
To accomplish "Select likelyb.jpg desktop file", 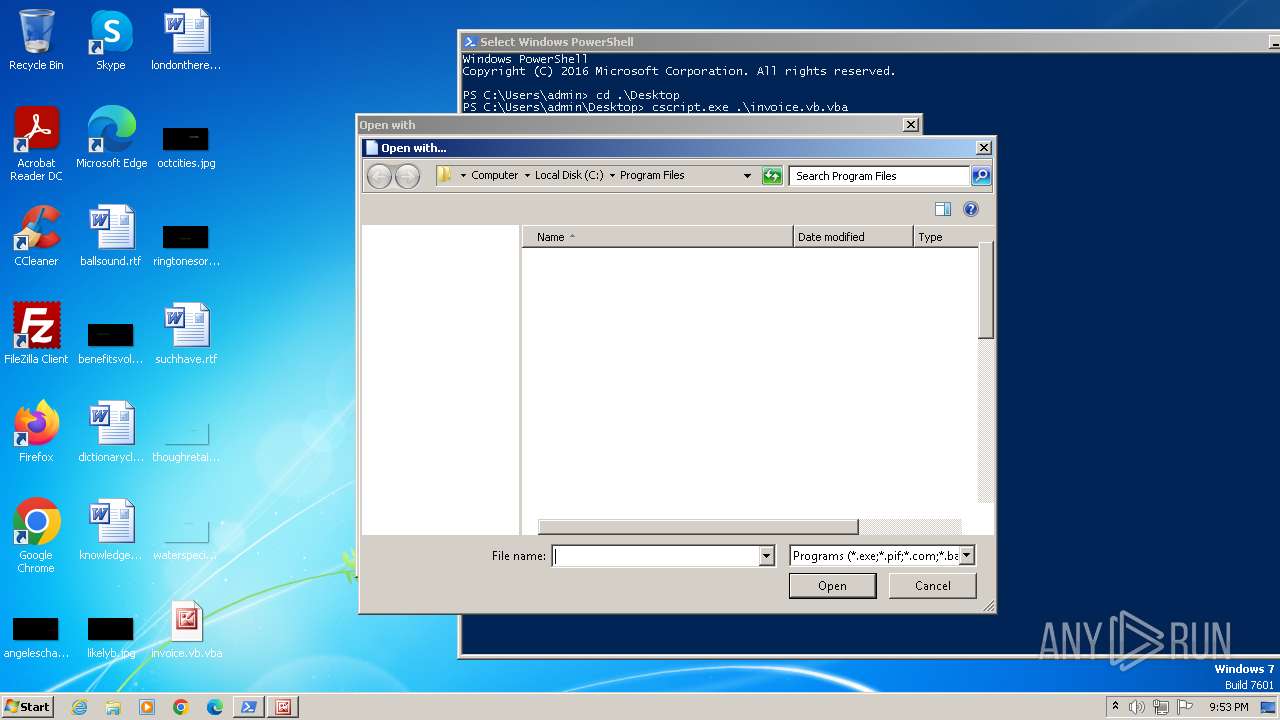I will [111, 637].
